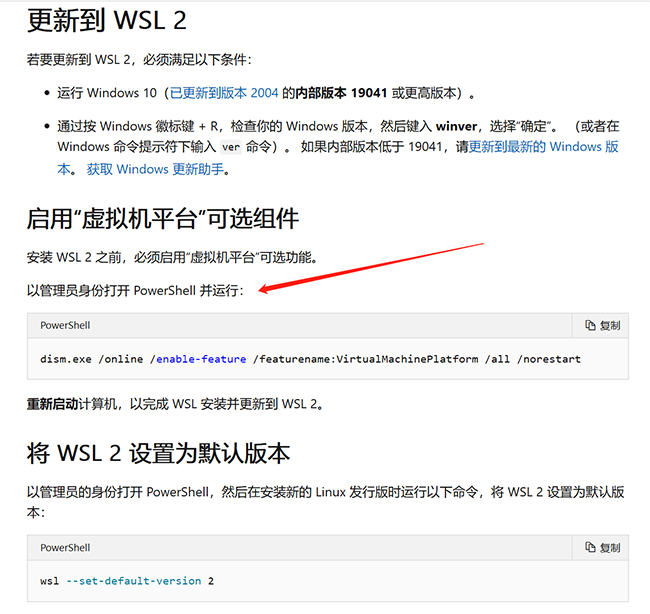Click the 'PowerShell' label above the wsl command
The image size is (650, 614).
tap(65, 548)
